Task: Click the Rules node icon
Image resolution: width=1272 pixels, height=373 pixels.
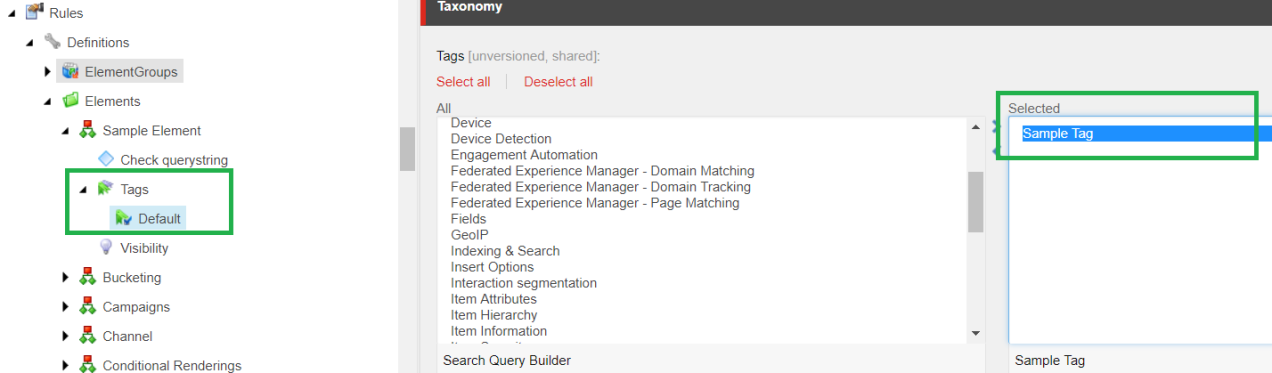Action: [35, 13]
